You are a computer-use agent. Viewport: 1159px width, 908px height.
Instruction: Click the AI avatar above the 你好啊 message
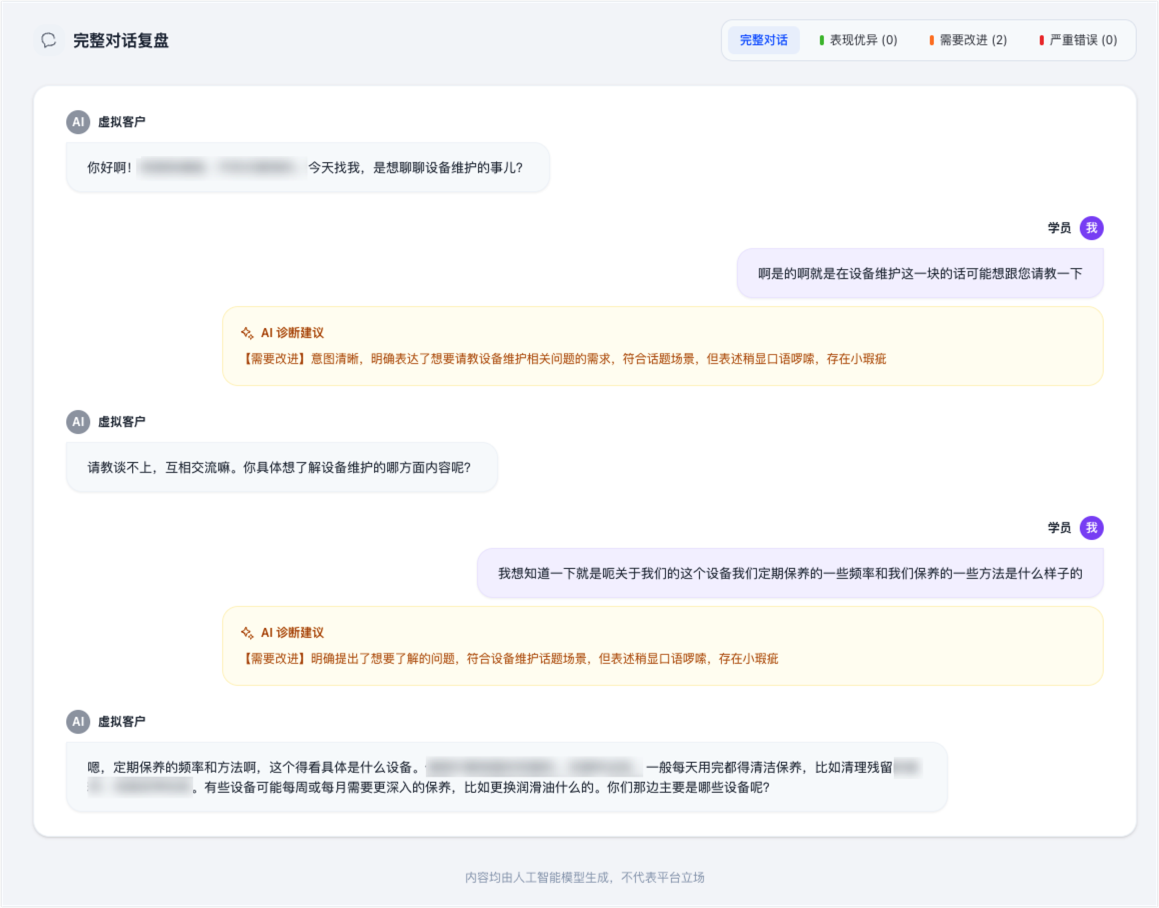pos(78,122)
